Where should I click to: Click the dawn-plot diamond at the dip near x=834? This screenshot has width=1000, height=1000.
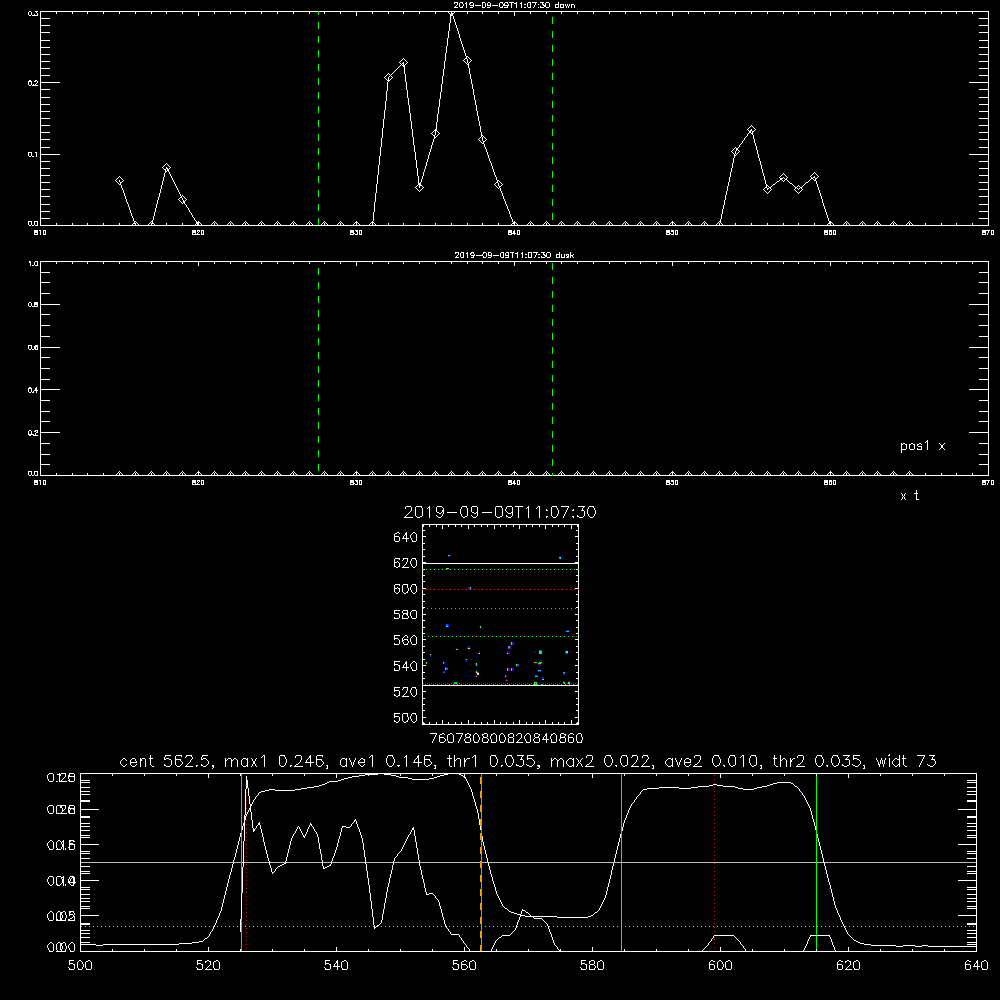[419, 188]
